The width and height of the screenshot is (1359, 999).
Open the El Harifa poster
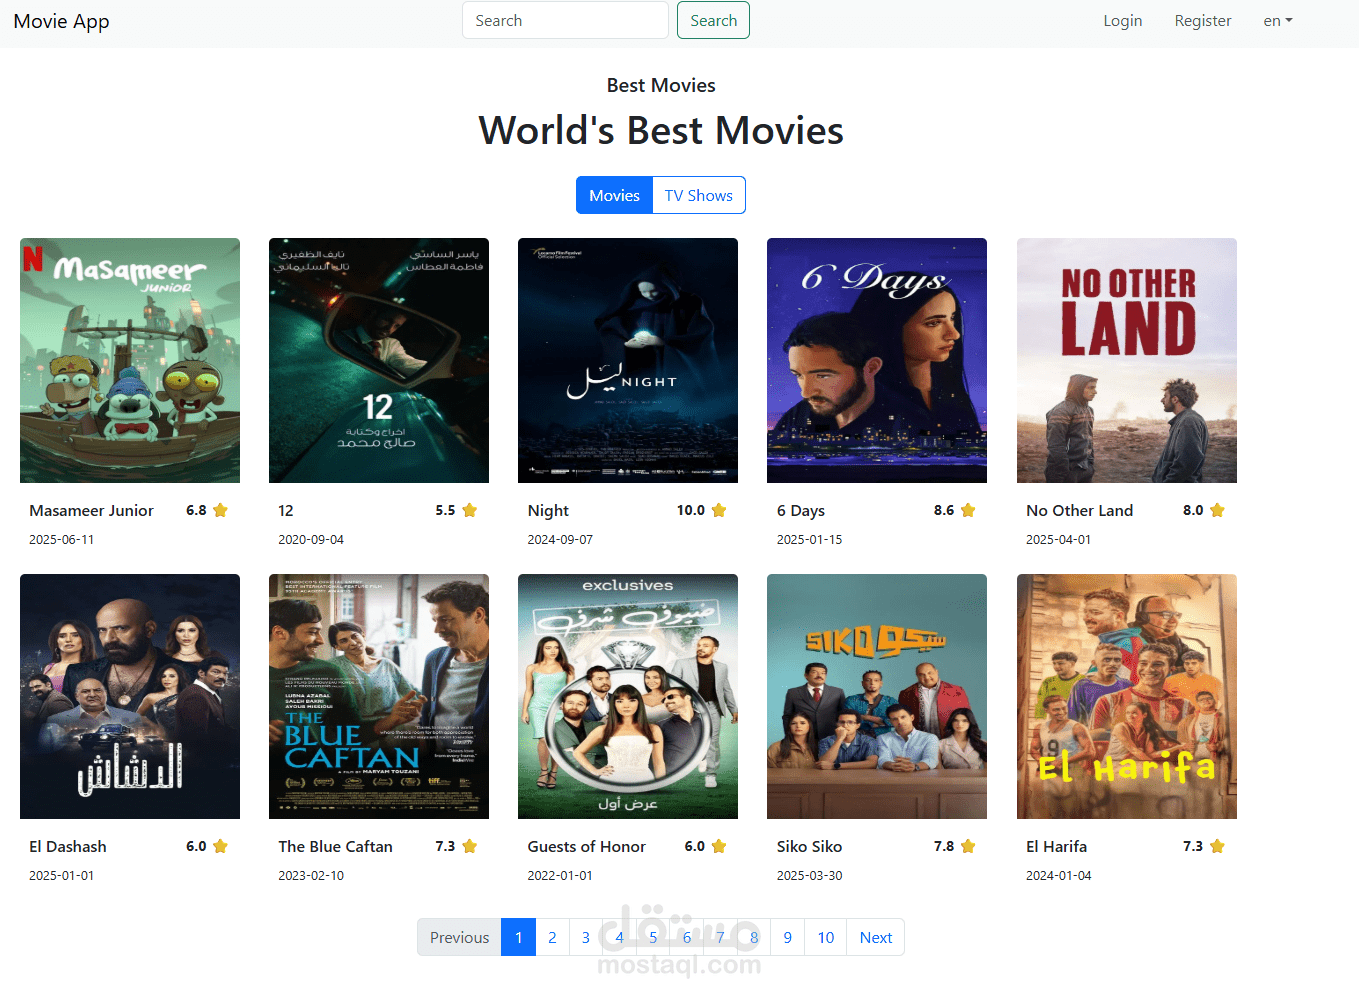[1127, 696]
